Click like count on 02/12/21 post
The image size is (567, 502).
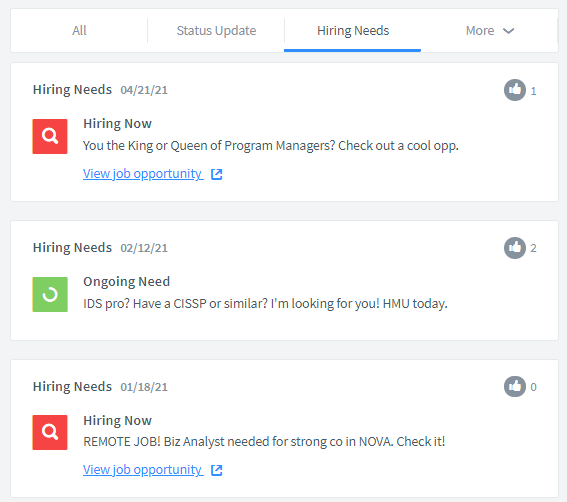(x=533, y=248)
